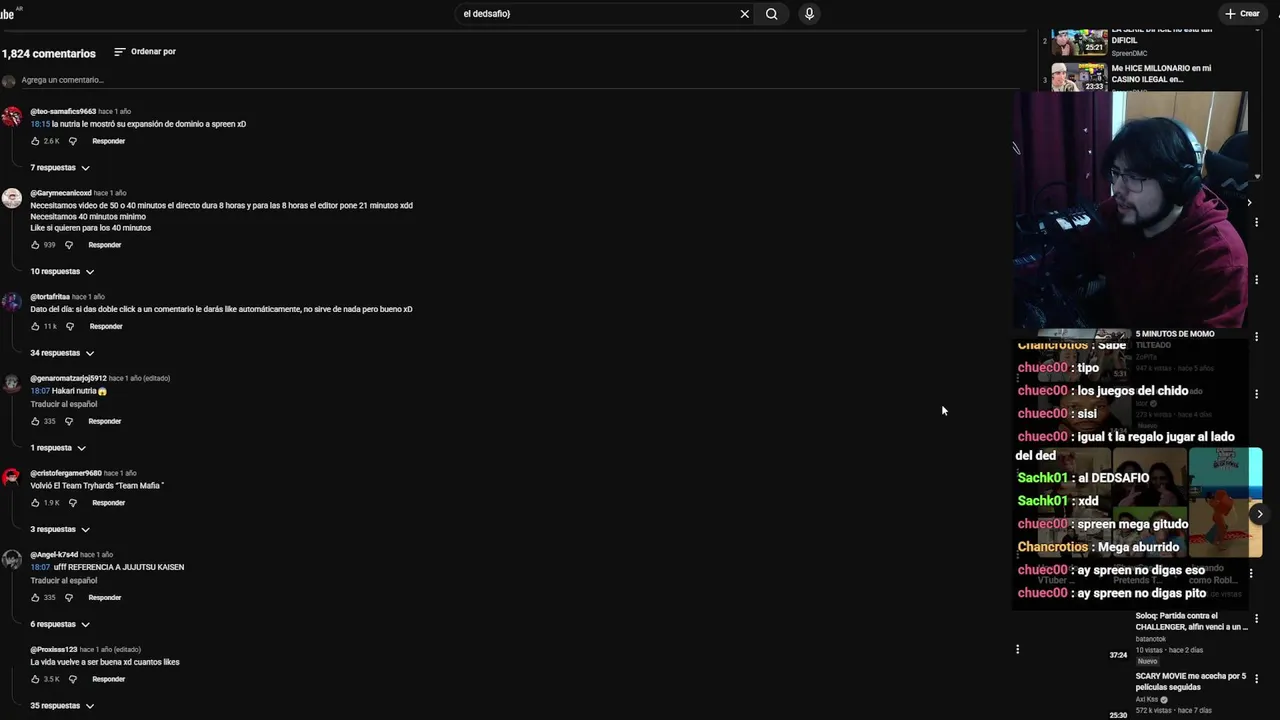Viewport: 1280px width, 720px height.
Task: Start voice search with the microphone icon
Action: tap(809, 14)
